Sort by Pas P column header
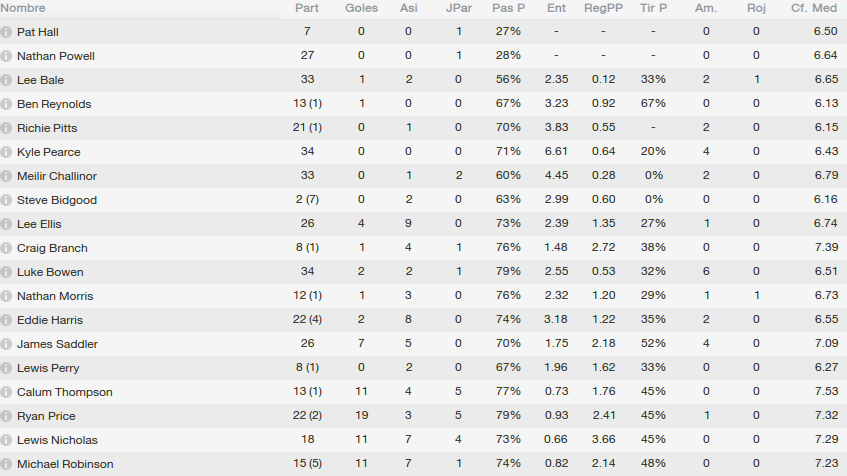The image size is (847, 476). (x=508, y=8)
